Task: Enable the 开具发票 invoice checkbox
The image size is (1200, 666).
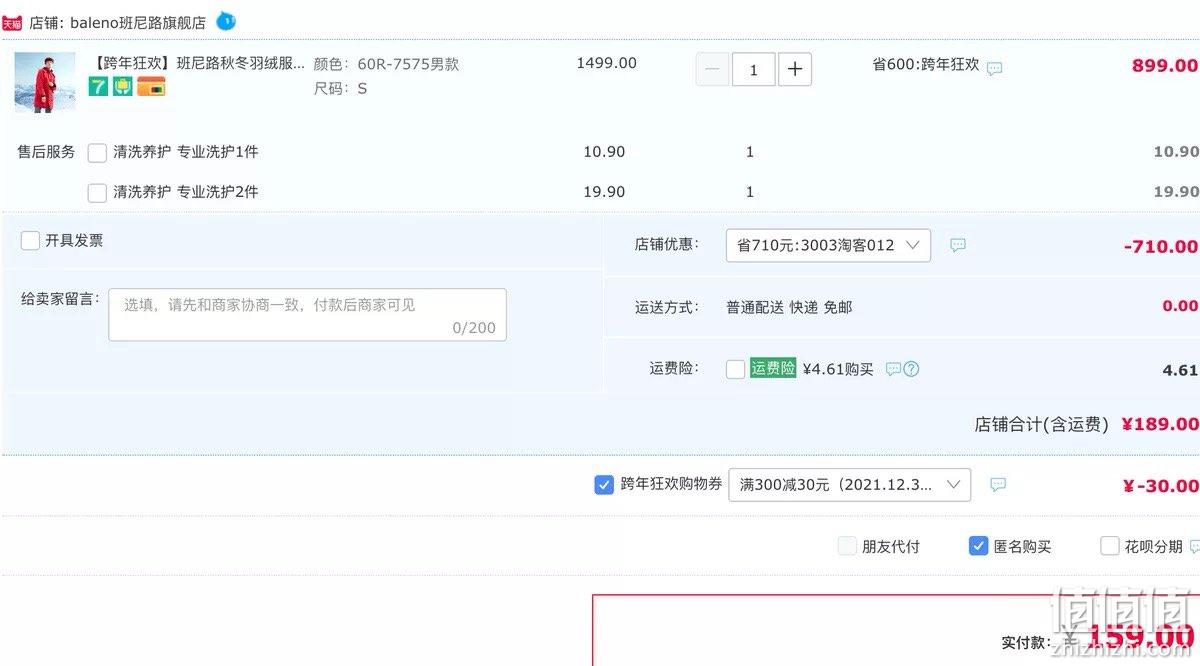Action: point(30,241)
